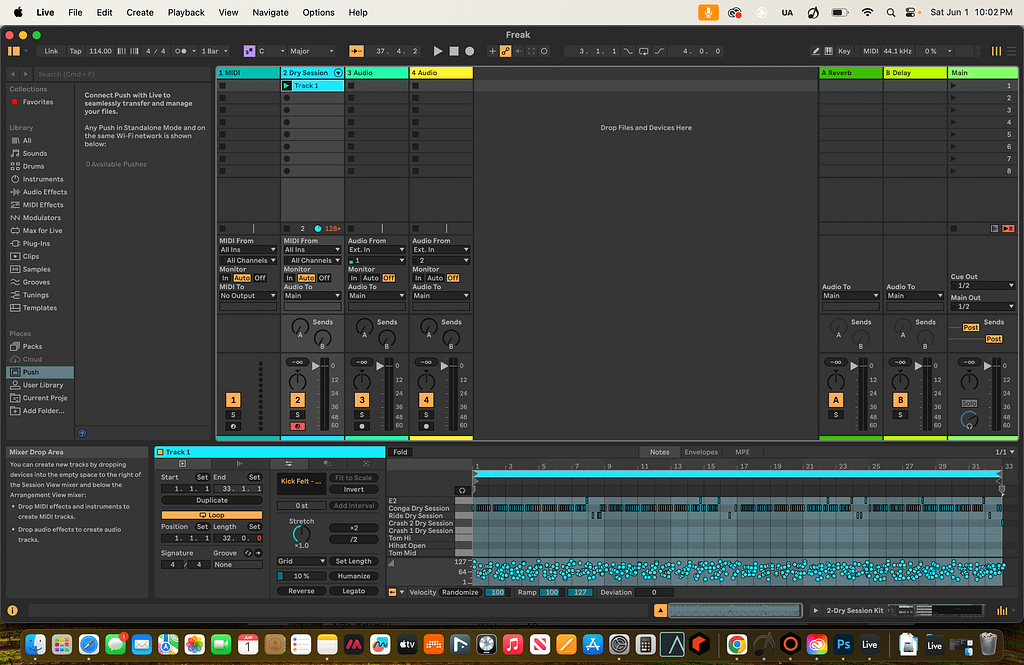Screen dimensions: 1024x665
Task: Deactivate track 4 Audio with its number button
Action: [425, 400]
